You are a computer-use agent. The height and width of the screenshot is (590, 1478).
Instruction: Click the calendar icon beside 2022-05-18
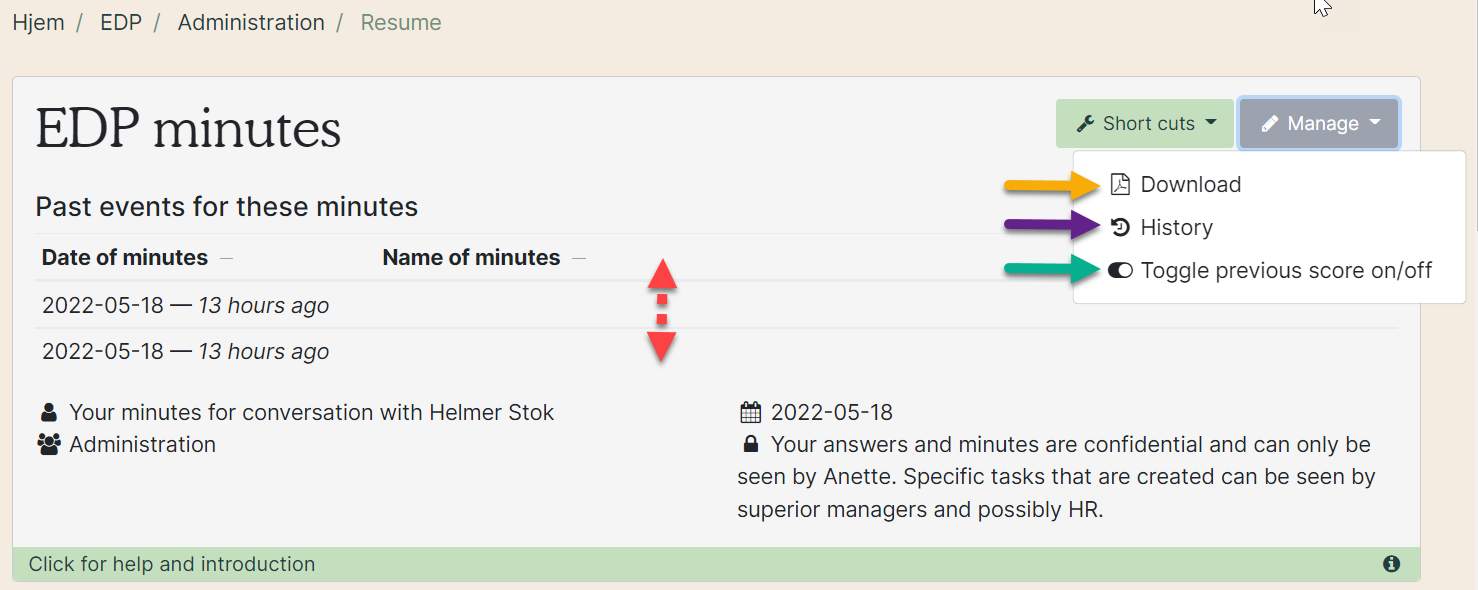point(750,412)
